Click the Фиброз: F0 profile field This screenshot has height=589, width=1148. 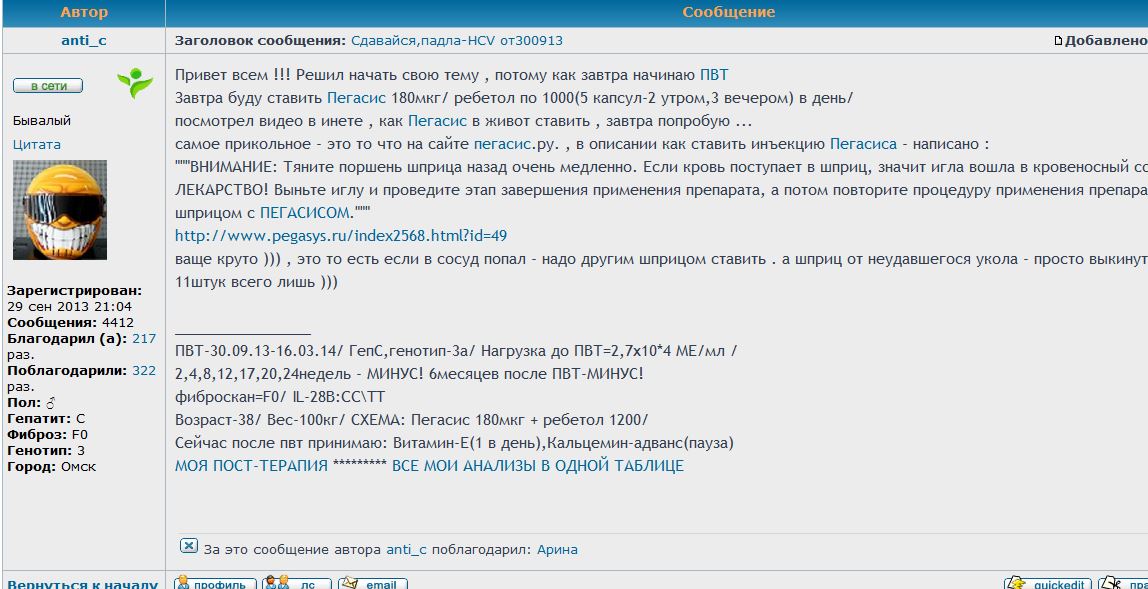point(48,434)
